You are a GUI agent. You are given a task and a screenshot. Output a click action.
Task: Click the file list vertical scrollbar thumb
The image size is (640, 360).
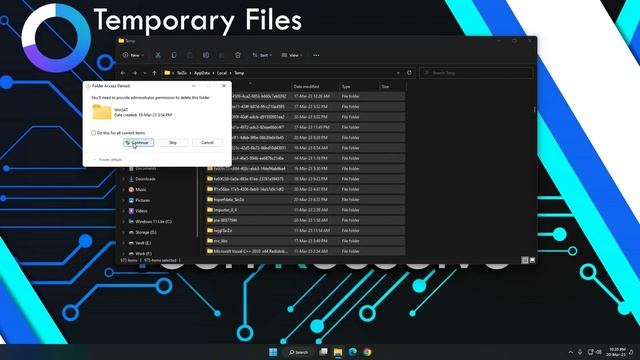(534, 109)
